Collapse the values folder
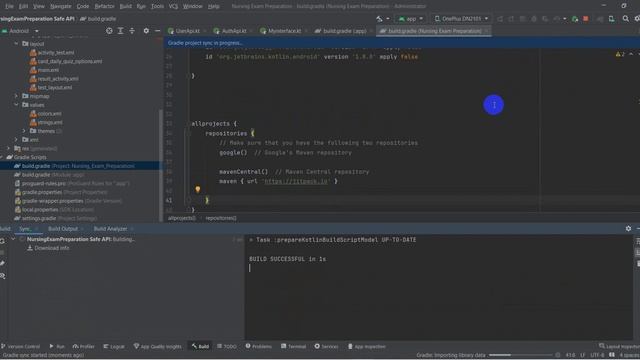 pyautogui.click(x=16, y=105)
